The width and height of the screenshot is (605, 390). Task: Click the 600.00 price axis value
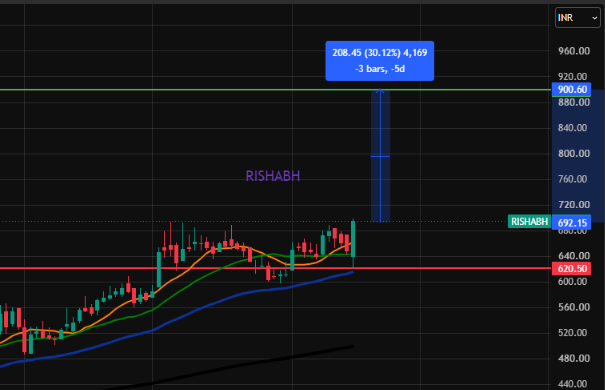click(574, 282)
